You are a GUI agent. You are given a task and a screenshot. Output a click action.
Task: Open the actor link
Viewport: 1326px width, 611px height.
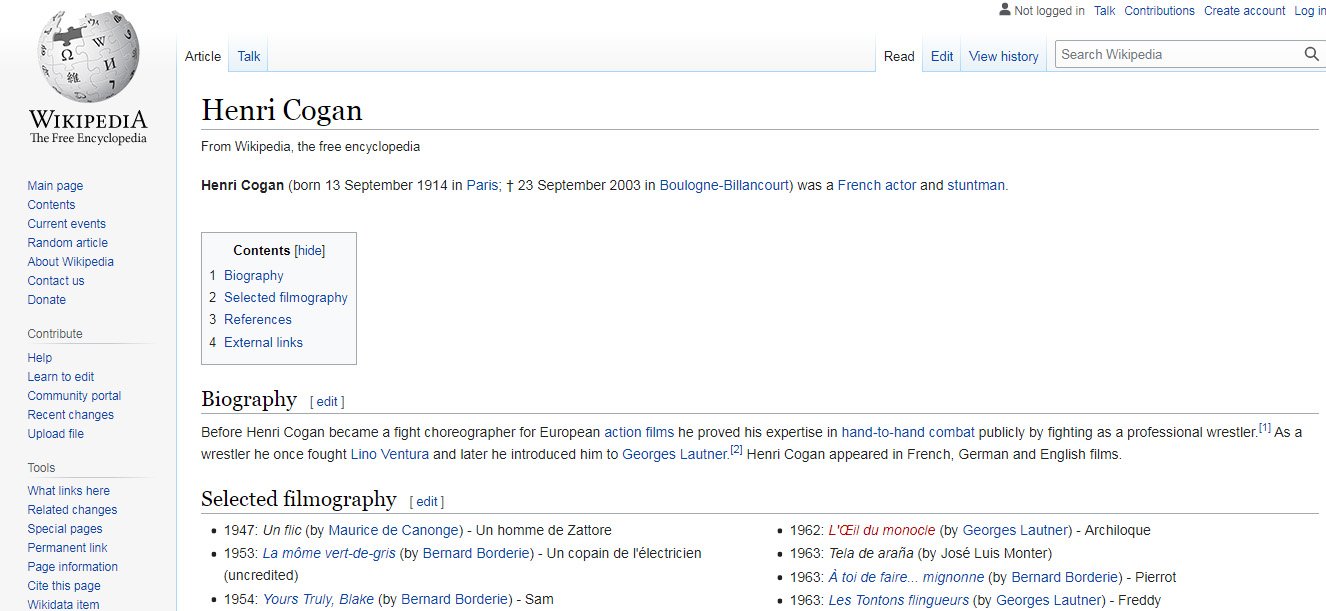click(x=901, y=185)
